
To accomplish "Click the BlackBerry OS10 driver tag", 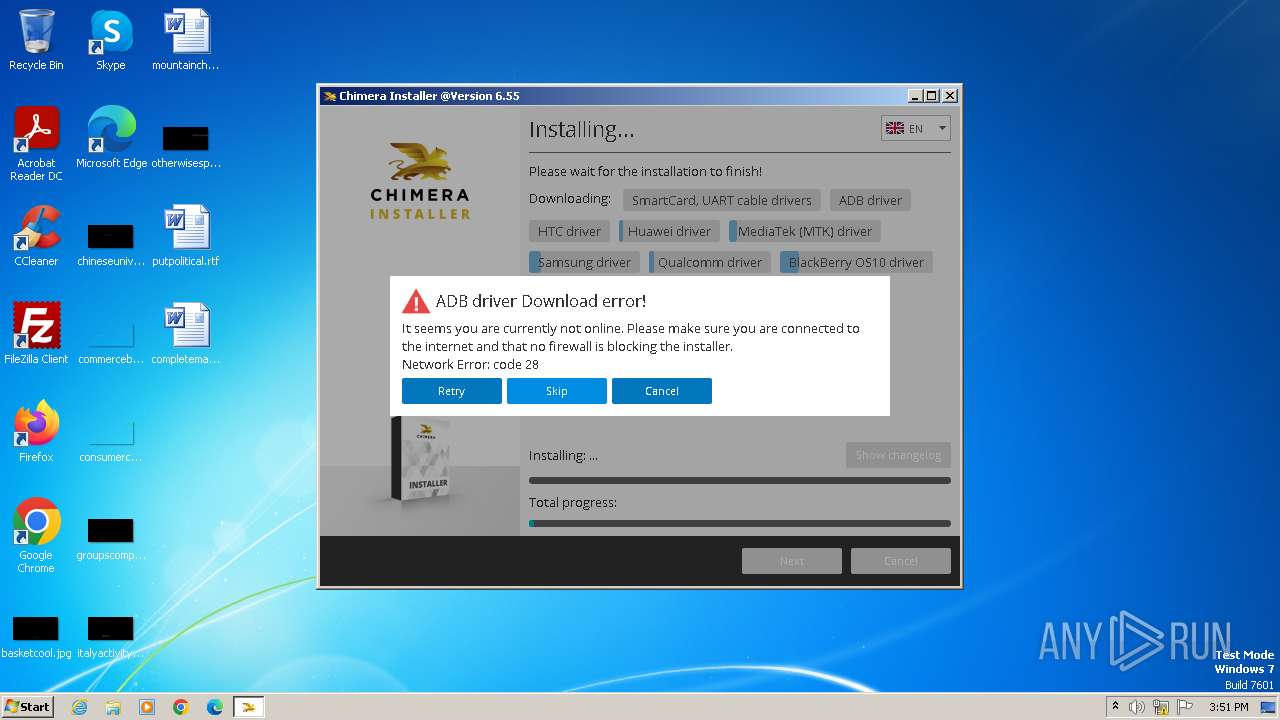I will coord(855,262).
